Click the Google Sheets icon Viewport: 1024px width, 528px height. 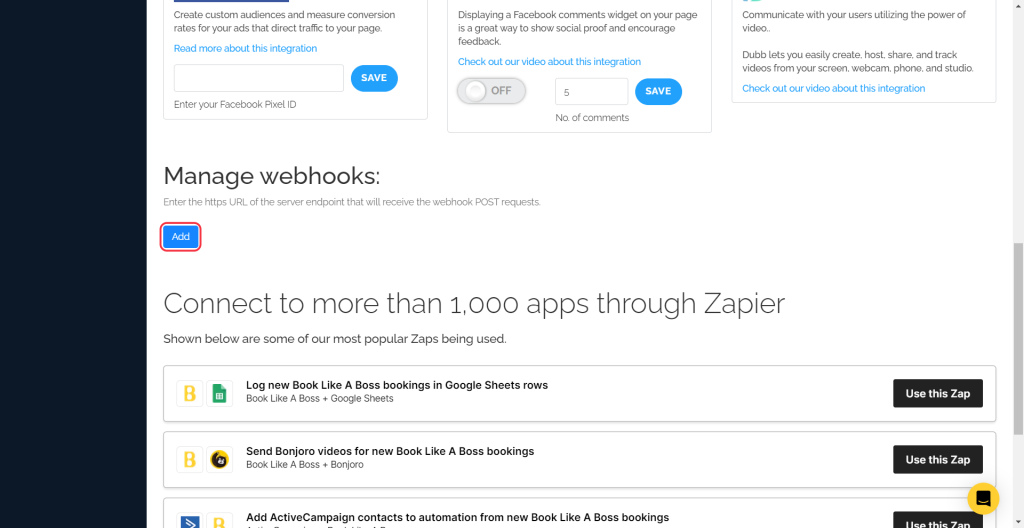(220, 394)
